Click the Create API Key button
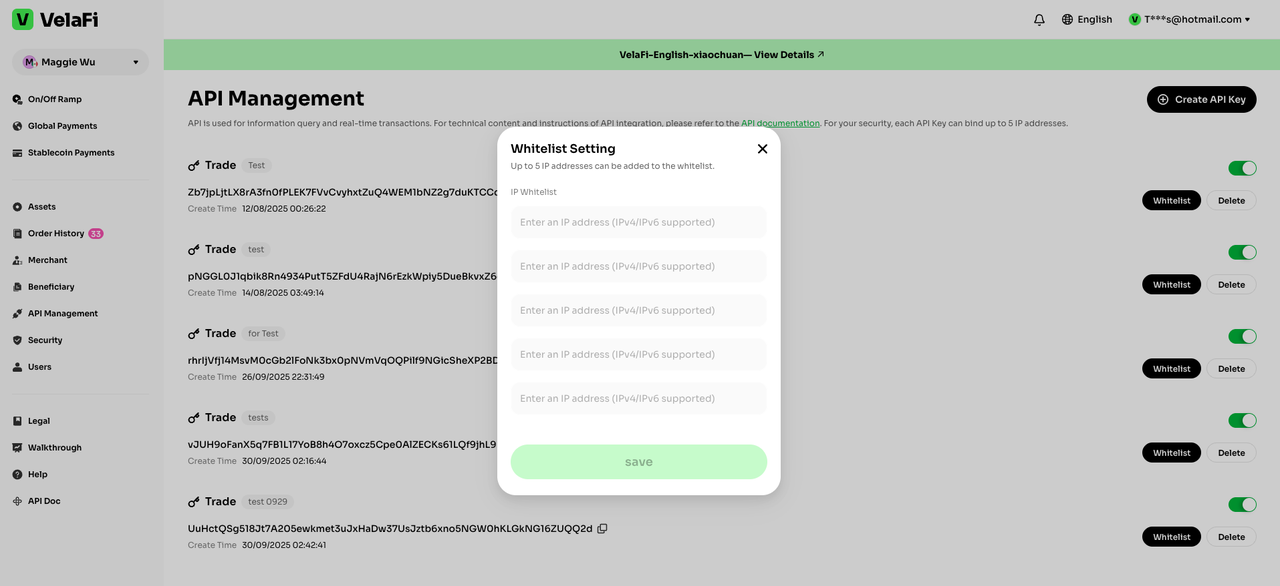 (x=1201, y=99)
